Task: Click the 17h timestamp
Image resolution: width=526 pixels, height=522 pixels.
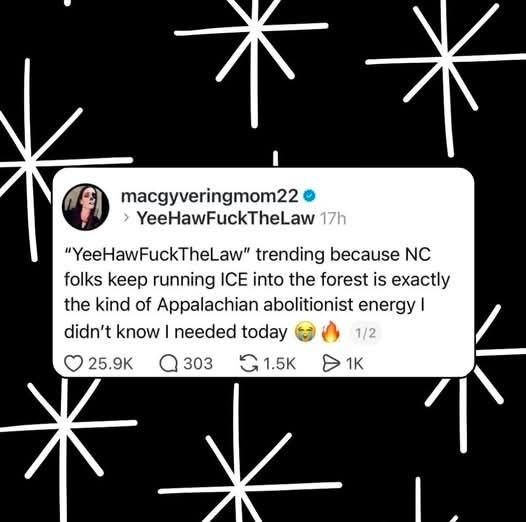Action: (x=332, y=219)
